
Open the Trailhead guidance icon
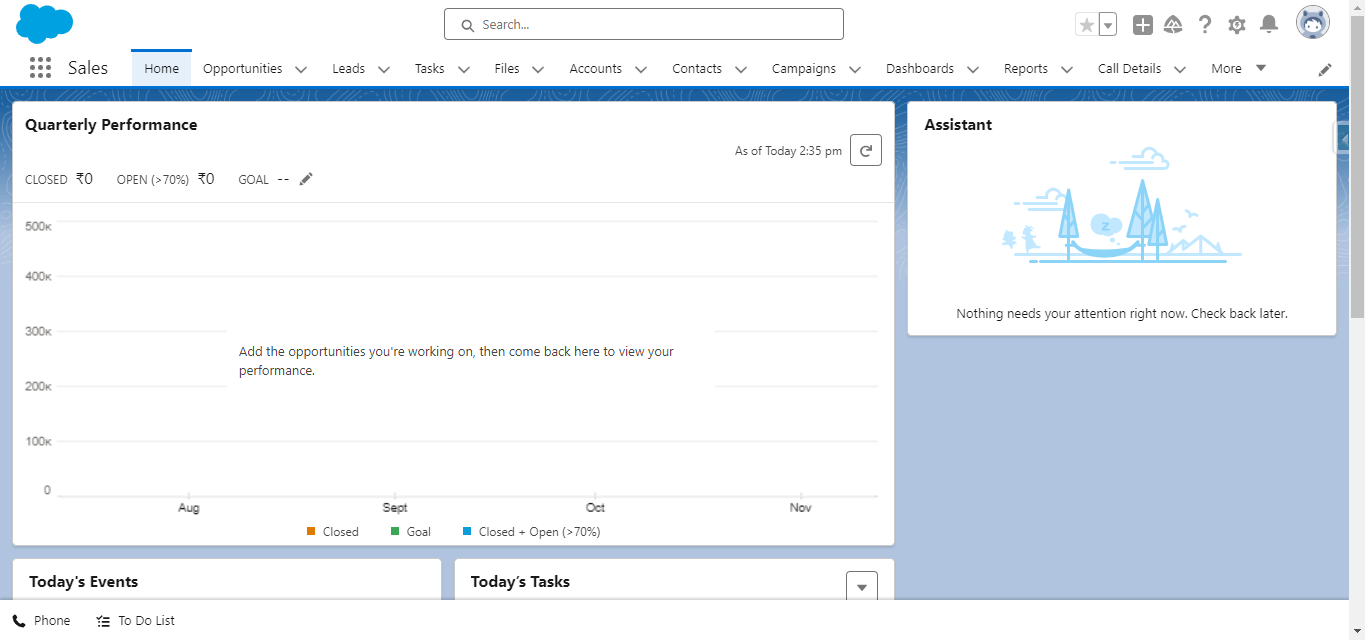point(1174,25)
